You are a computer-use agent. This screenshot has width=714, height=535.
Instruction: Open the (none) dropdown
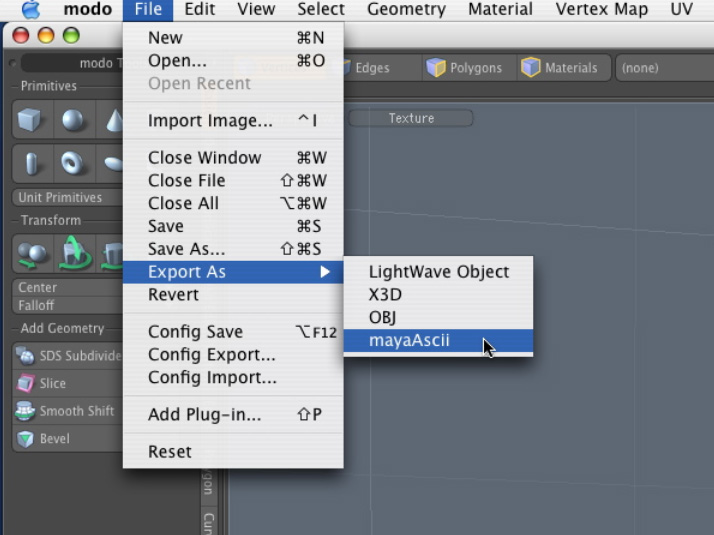coord(665,68)
